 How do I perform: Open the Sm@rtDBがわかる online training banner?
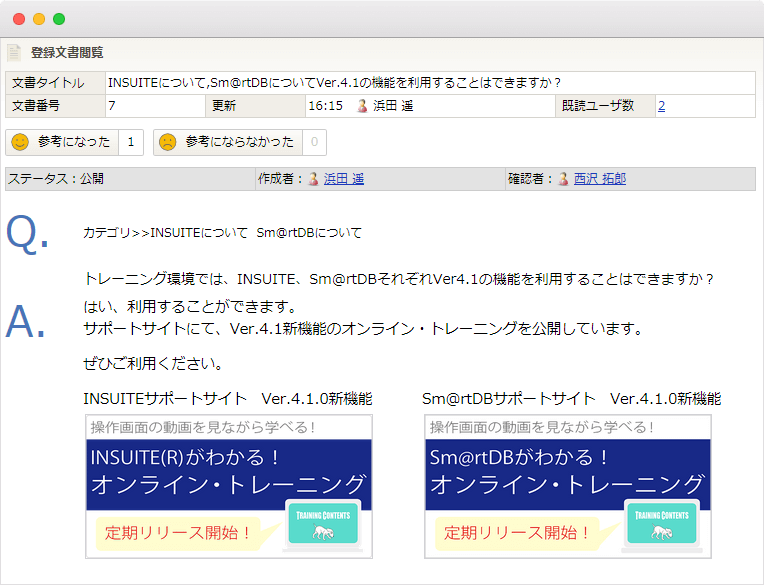coord(568,486)
